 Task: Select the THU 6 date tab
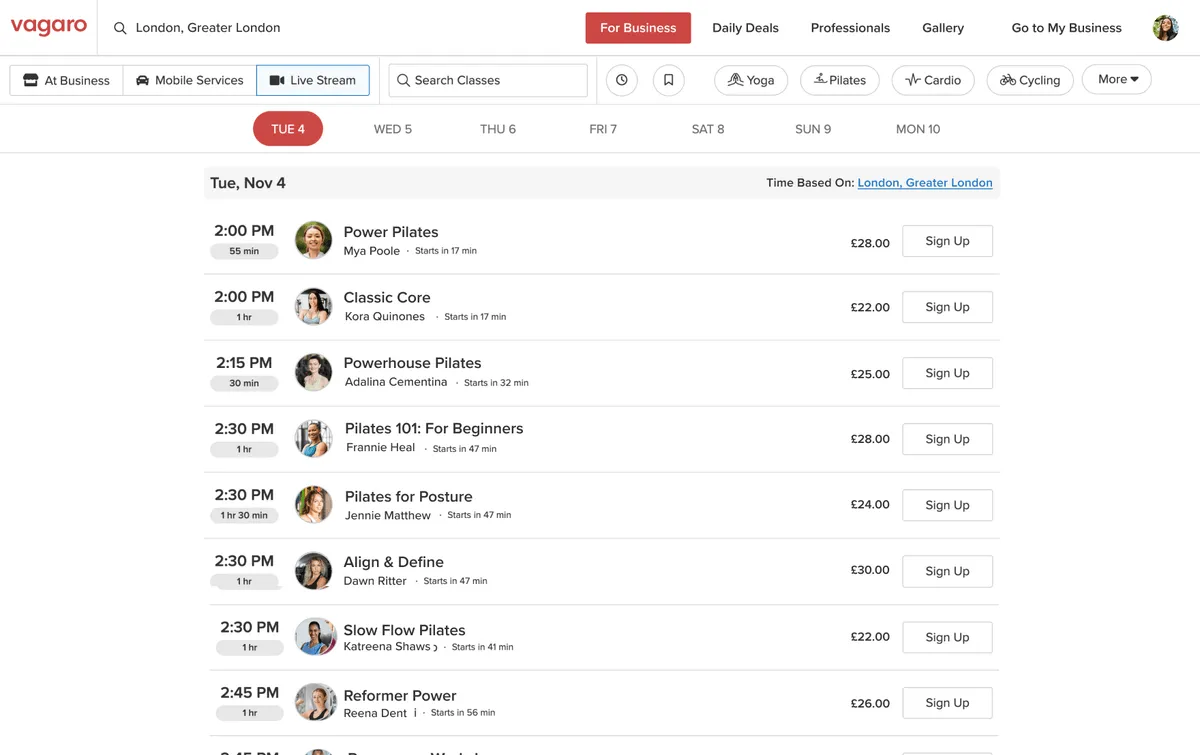point(498,129)
